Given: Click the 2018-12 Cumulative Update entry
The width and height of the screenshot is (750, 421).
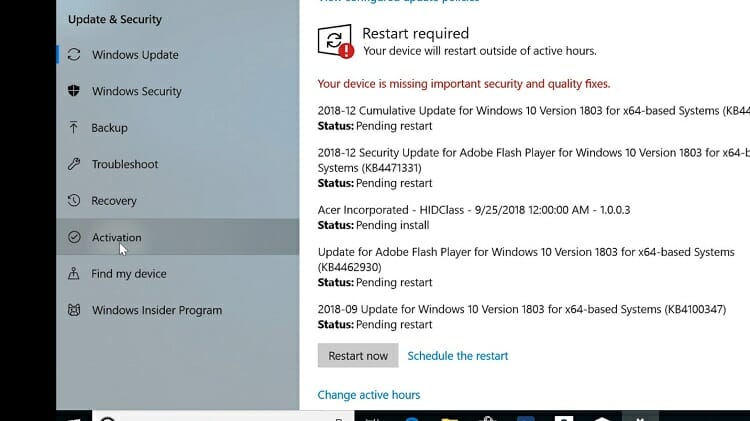Looking at the screenshot, I should click(x=533, y=118).
